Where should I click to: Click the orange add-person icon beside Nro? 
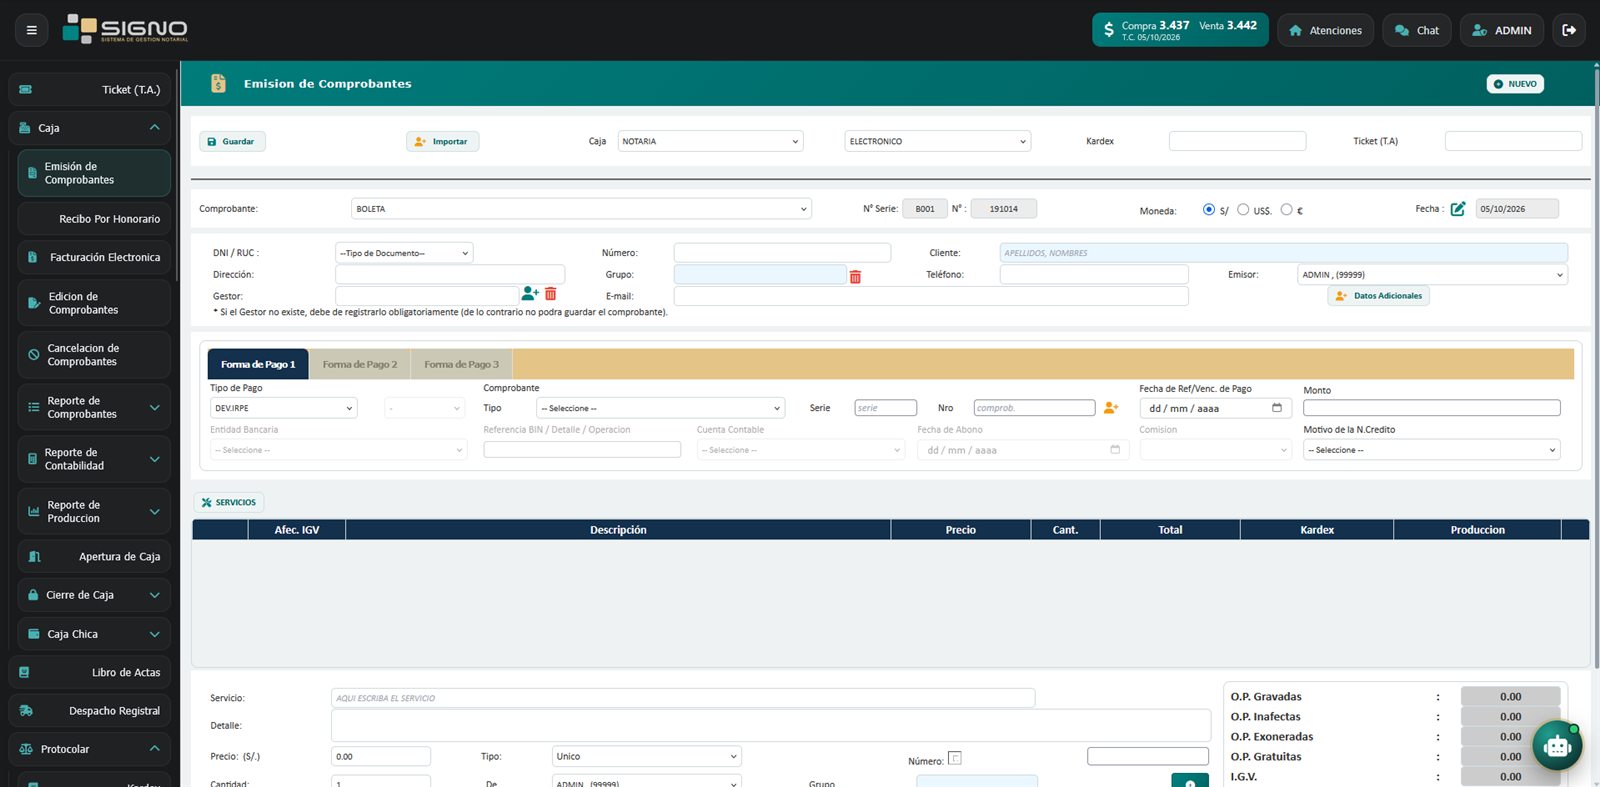coord(1111,408)
